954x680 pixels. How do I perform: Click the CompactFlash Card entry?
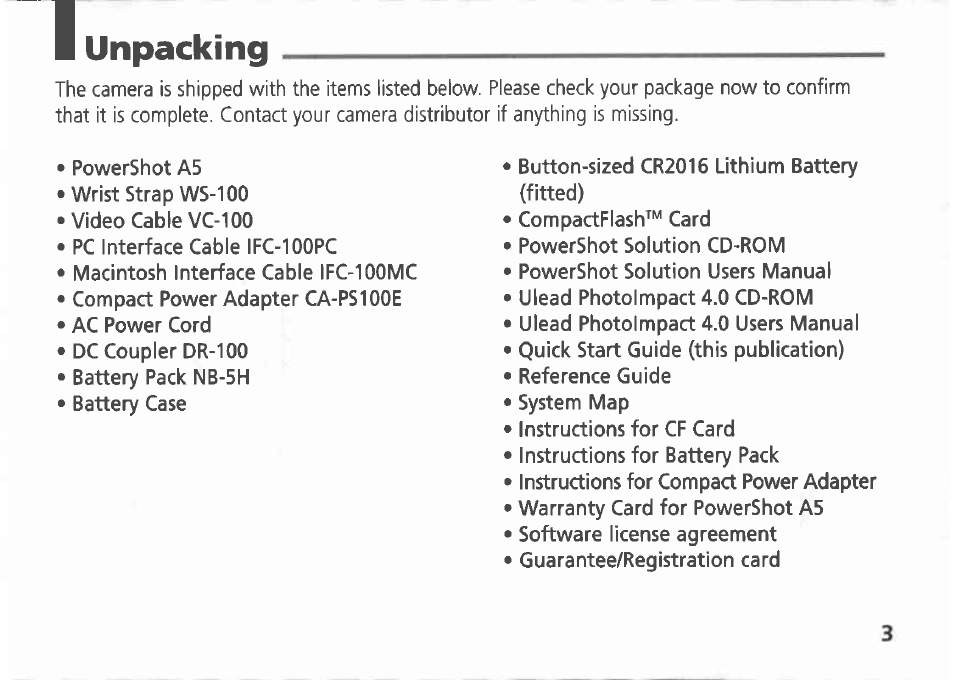(614, 219)
